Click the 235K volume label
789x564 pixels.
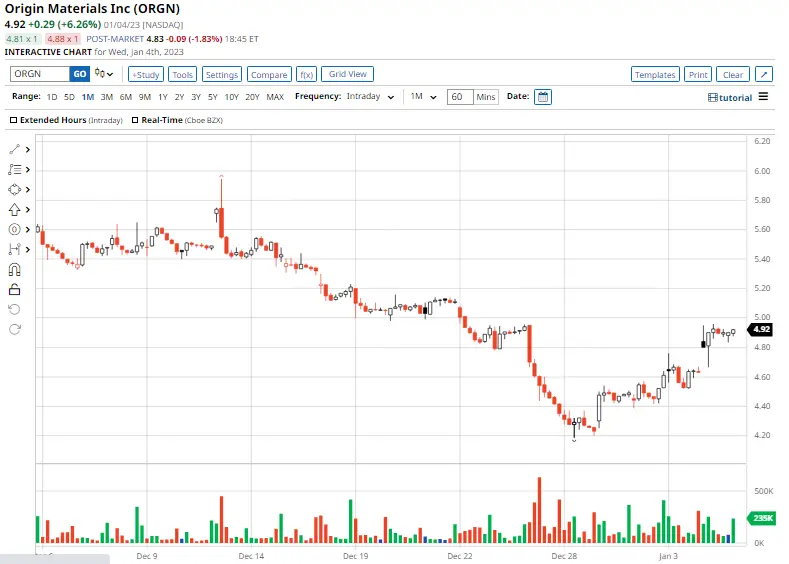coord(762,518)
